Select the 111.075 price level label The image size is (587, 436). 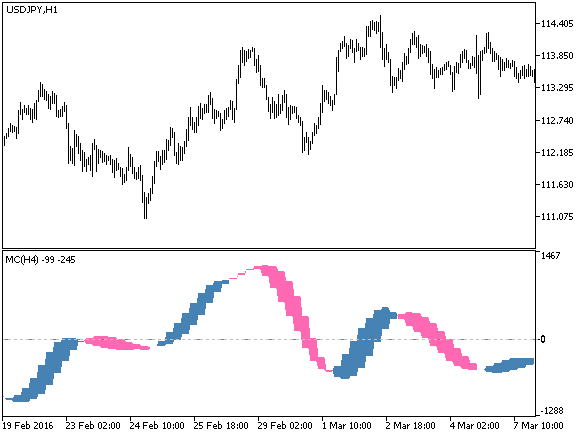(557, 217)
